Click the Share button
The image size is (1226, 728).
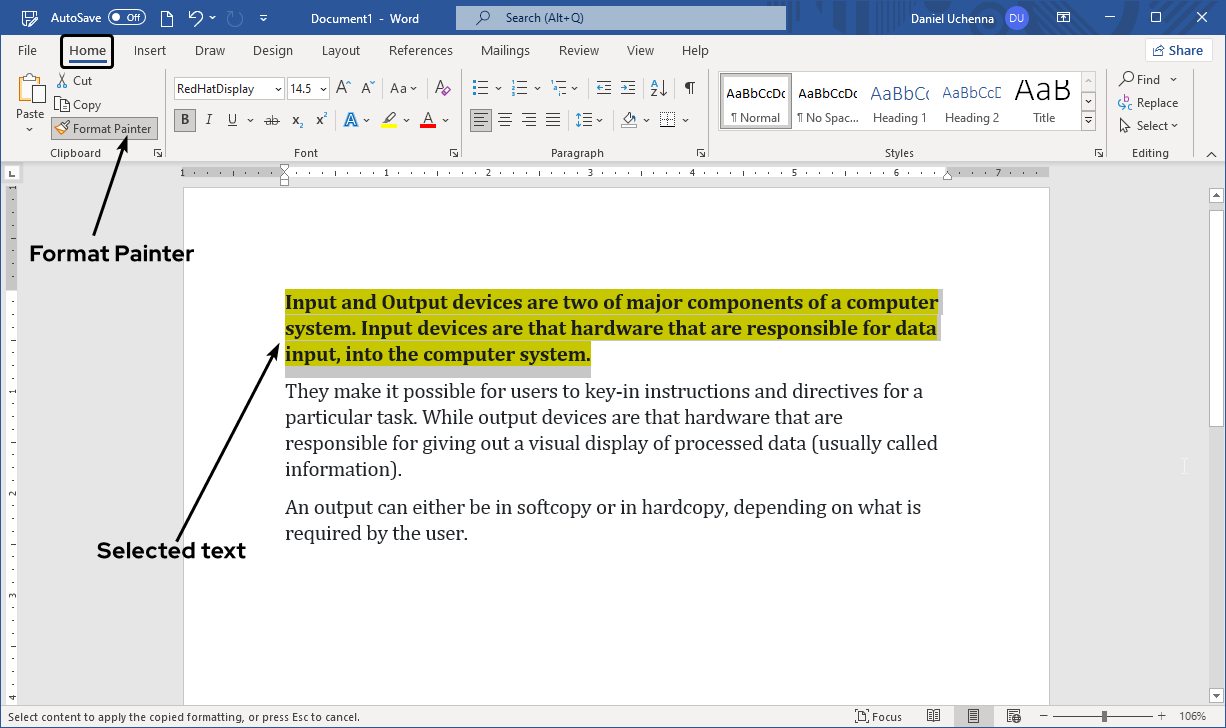[x=1178, y=49]
